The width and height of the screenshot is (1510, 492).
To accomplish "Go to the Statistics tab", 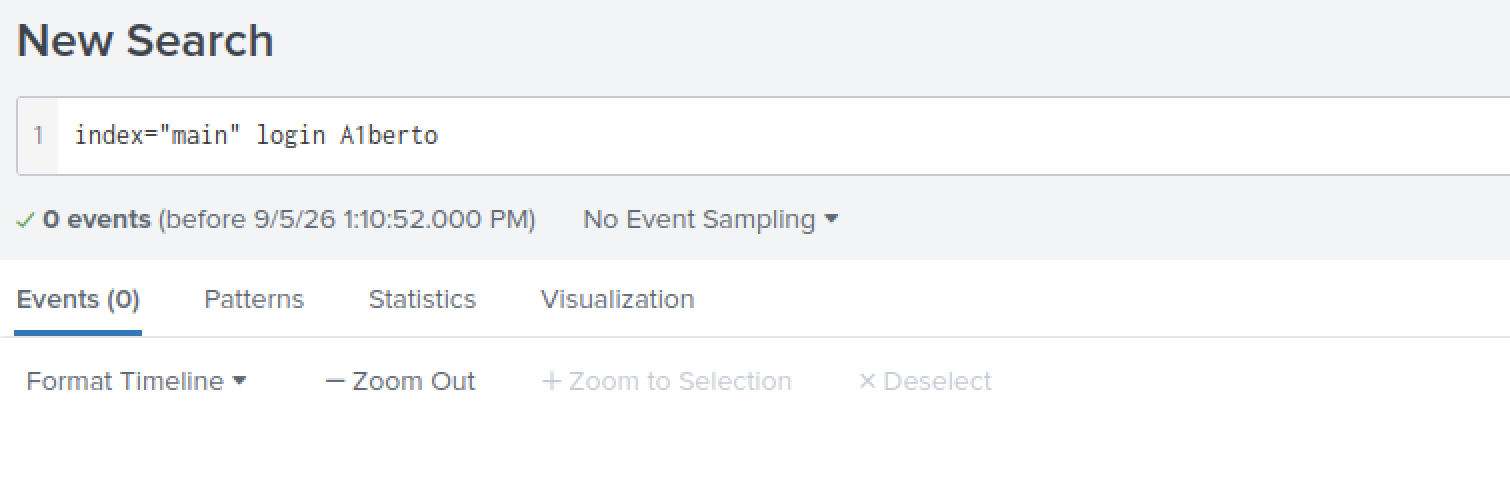I will [422, 300].
